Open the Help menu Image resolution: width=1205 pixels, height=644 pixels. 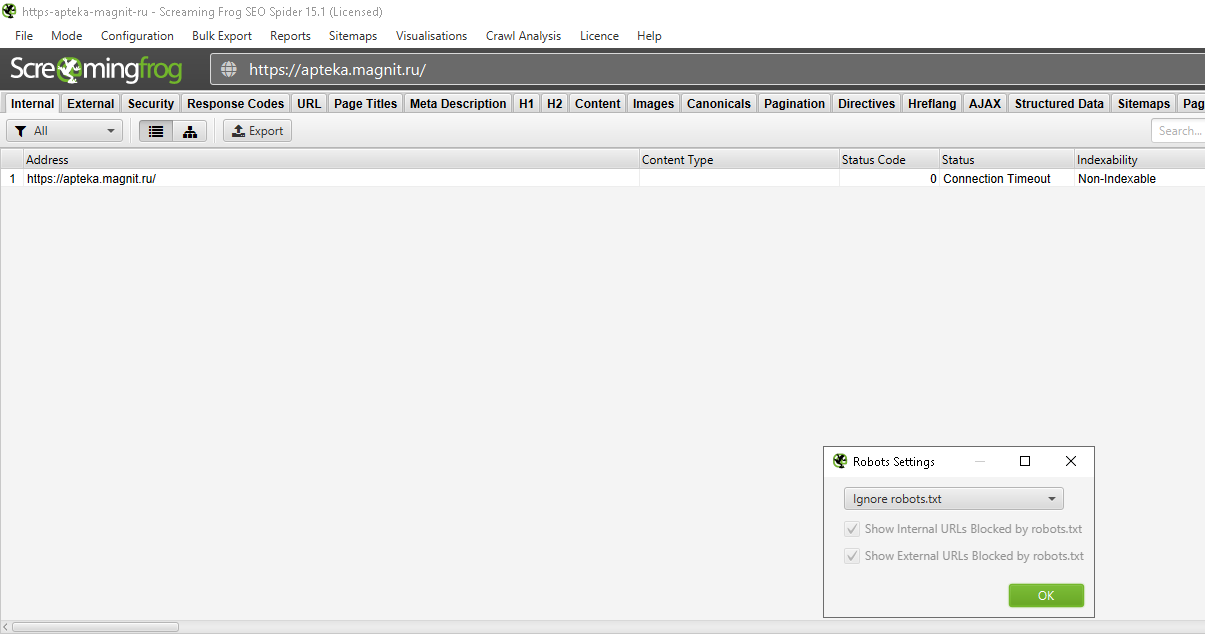649,36
